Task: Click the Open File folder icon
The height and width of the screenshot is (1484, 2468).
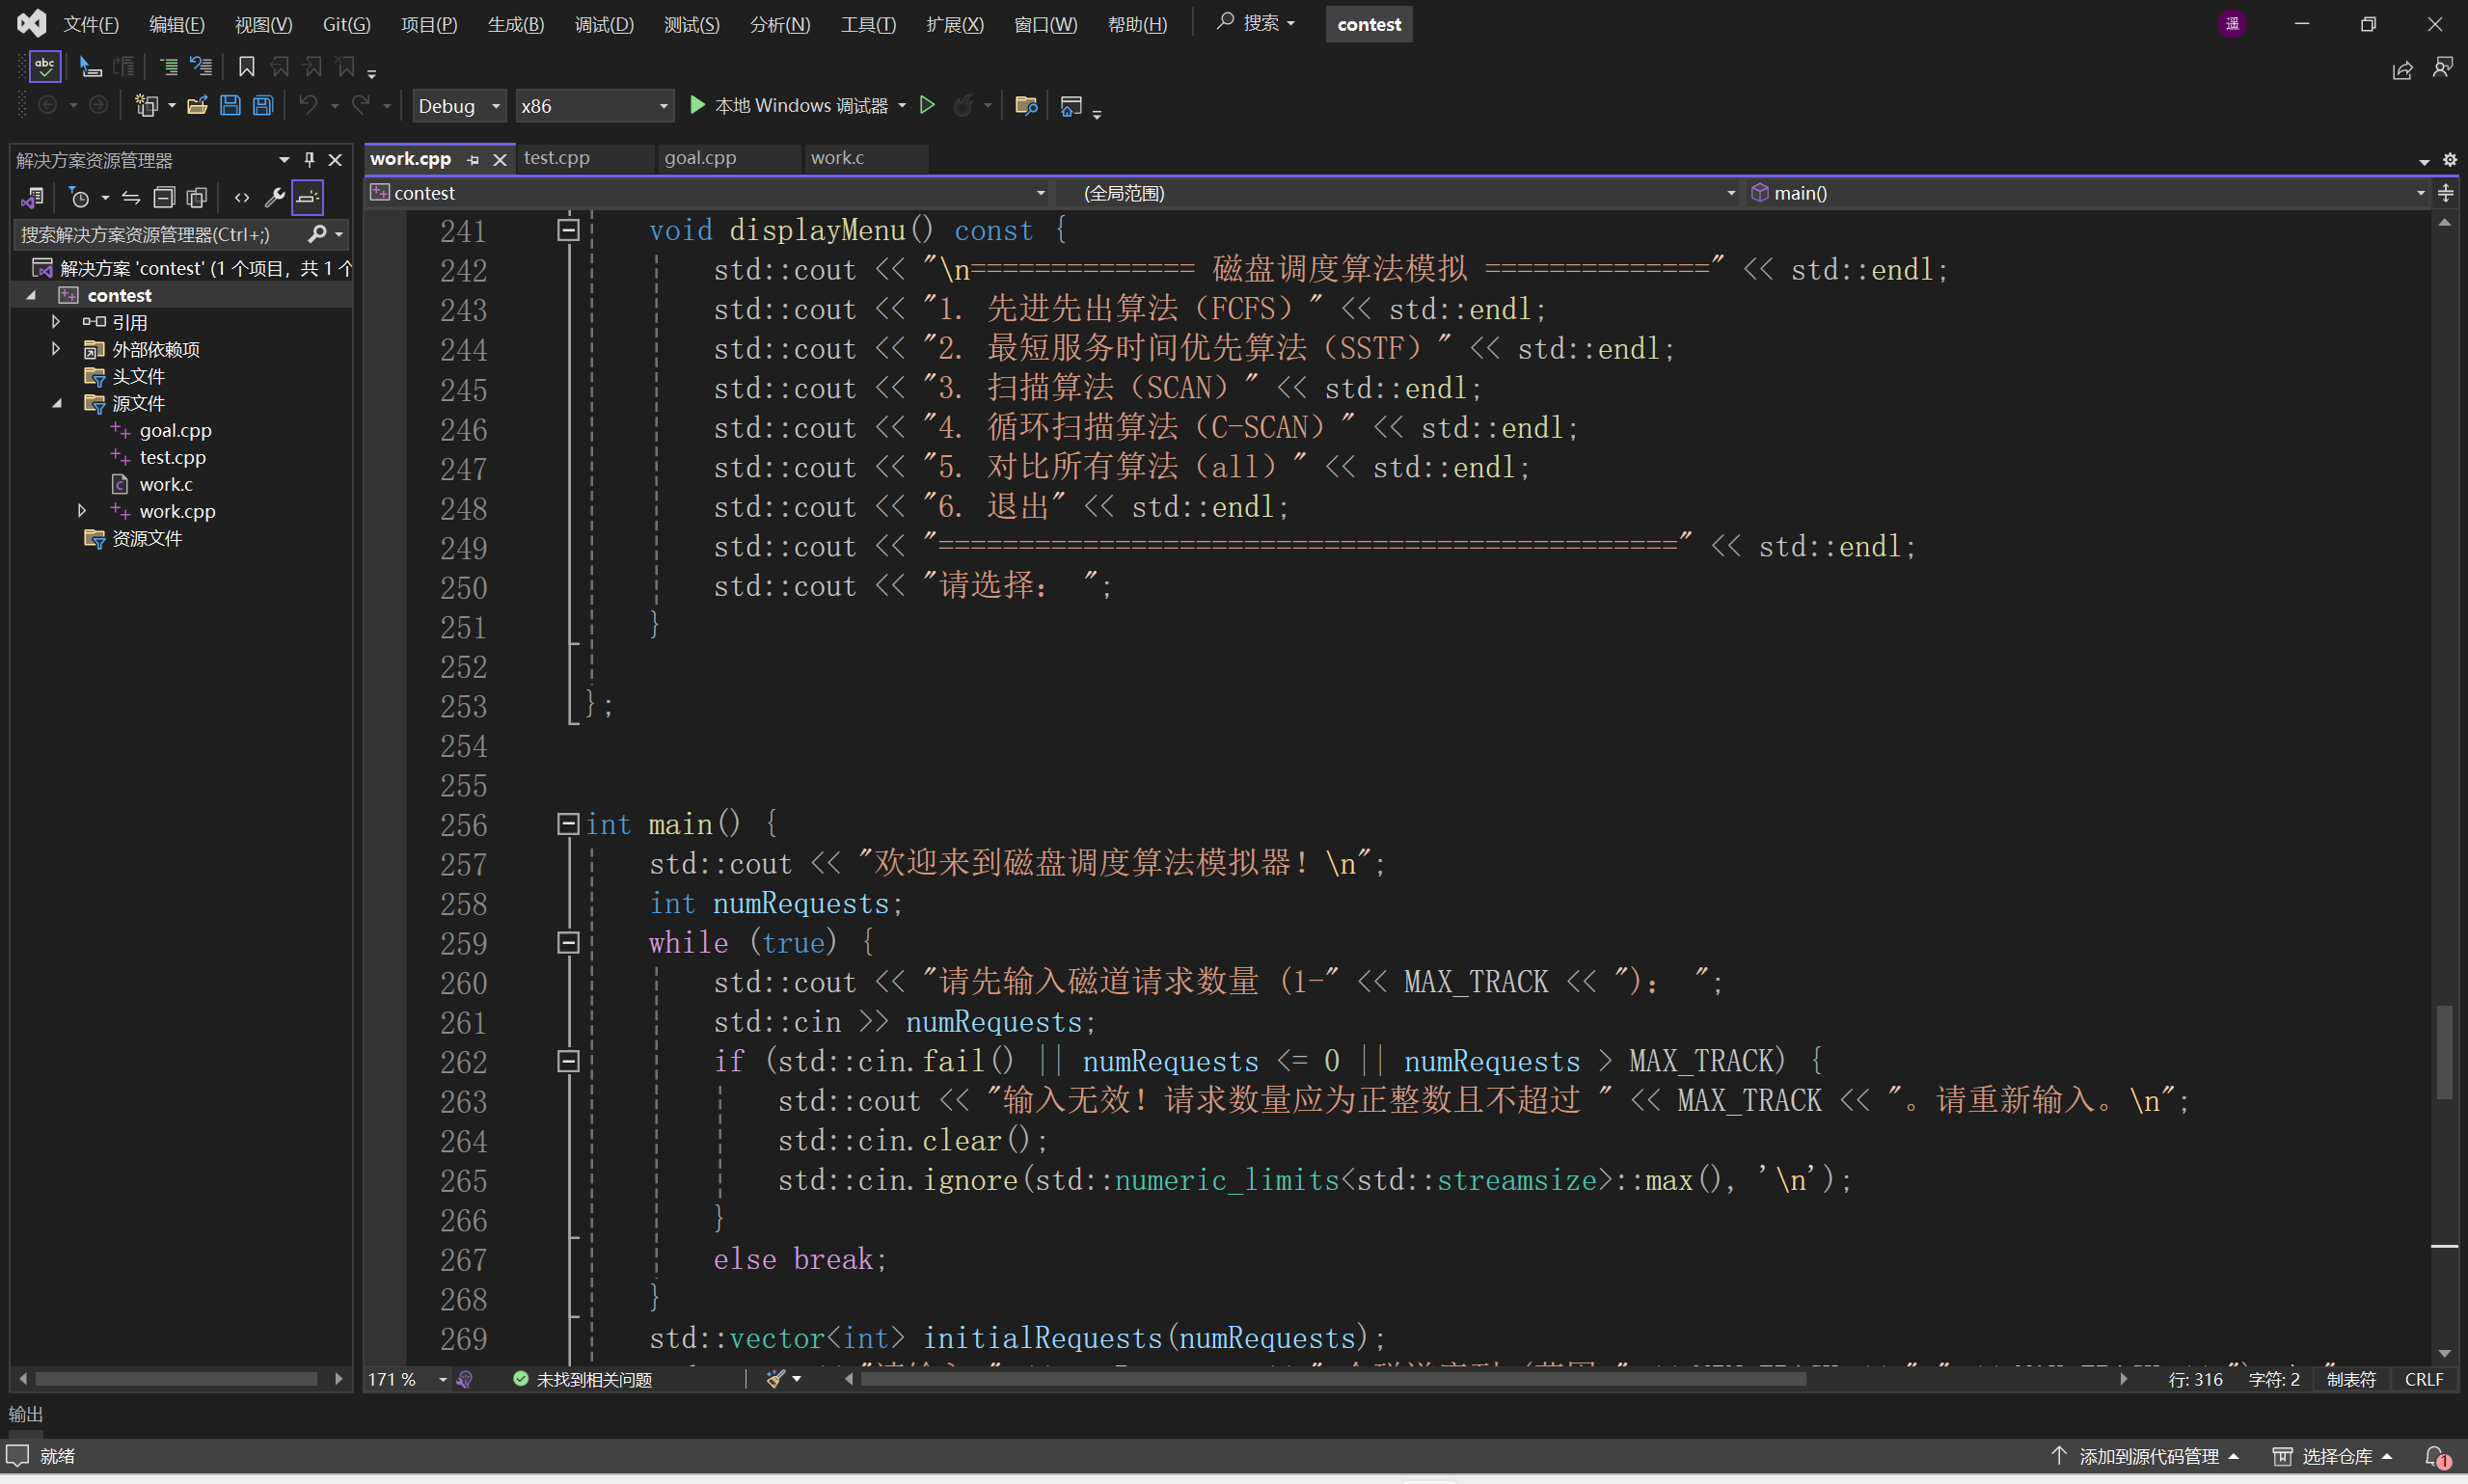Action: pyautogui.click(x=197, y=106)
